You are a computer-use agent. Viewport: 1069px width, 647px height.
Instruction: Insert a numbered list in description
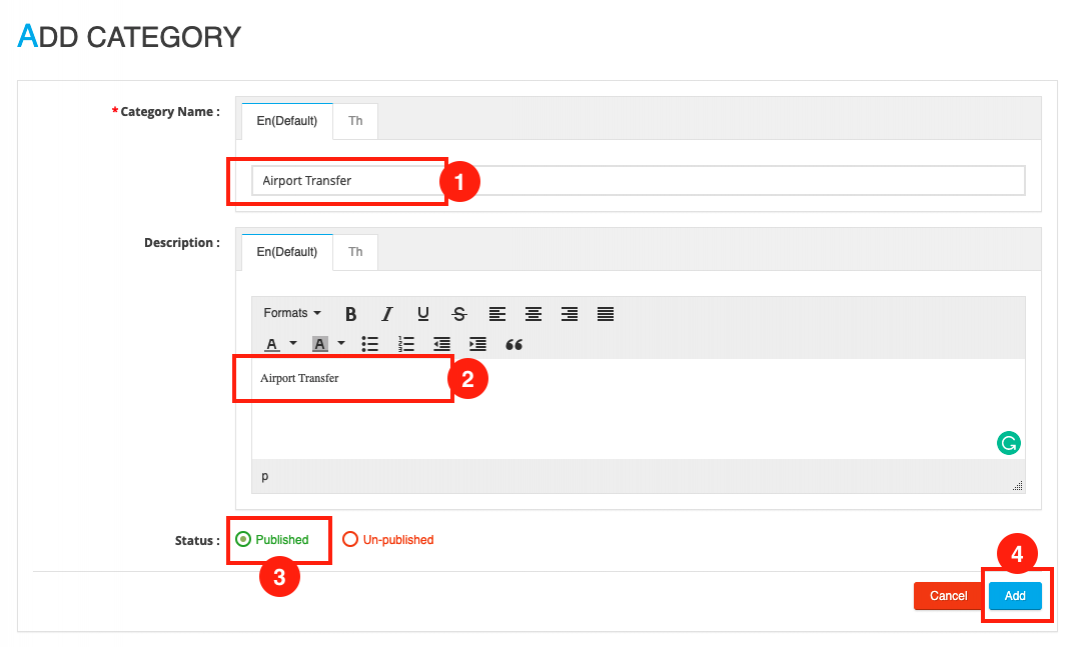coord(406,344)
